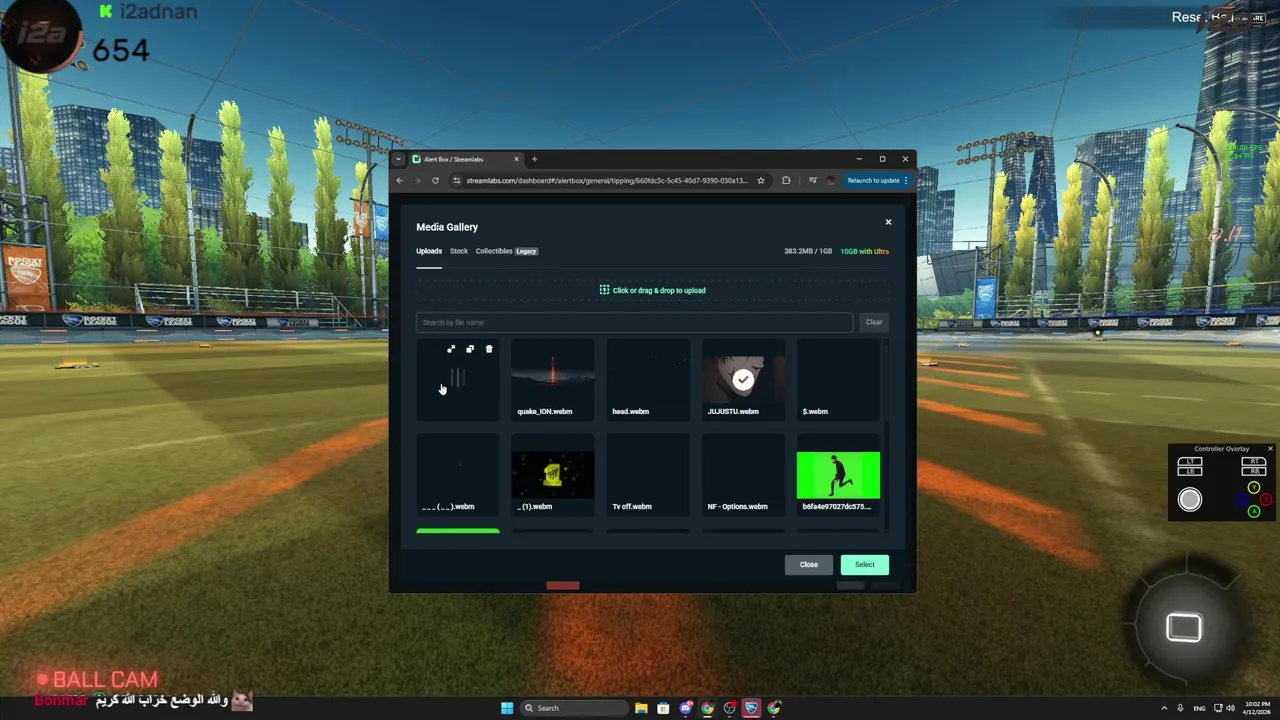Close the Alert Box / Streamlabs tab
This screenshot has height=720, width=1280.
tap(516, 159)
